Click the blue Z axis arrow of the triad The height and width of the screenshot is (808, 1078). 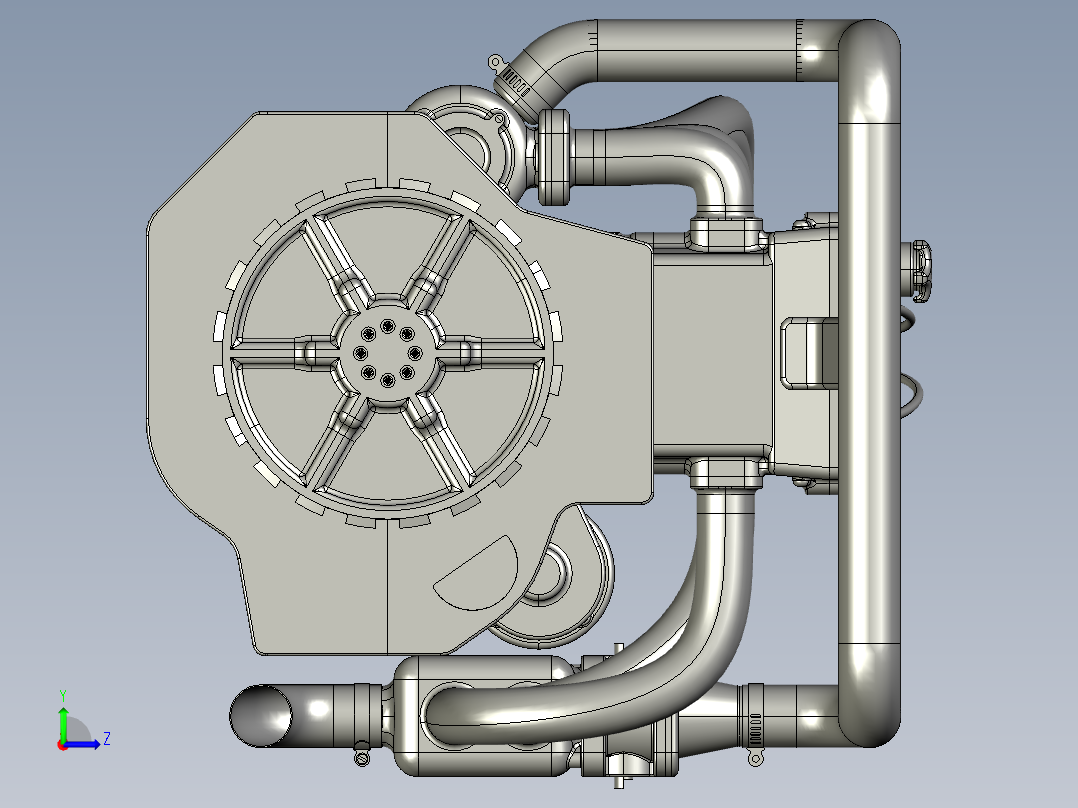(83, 744)
